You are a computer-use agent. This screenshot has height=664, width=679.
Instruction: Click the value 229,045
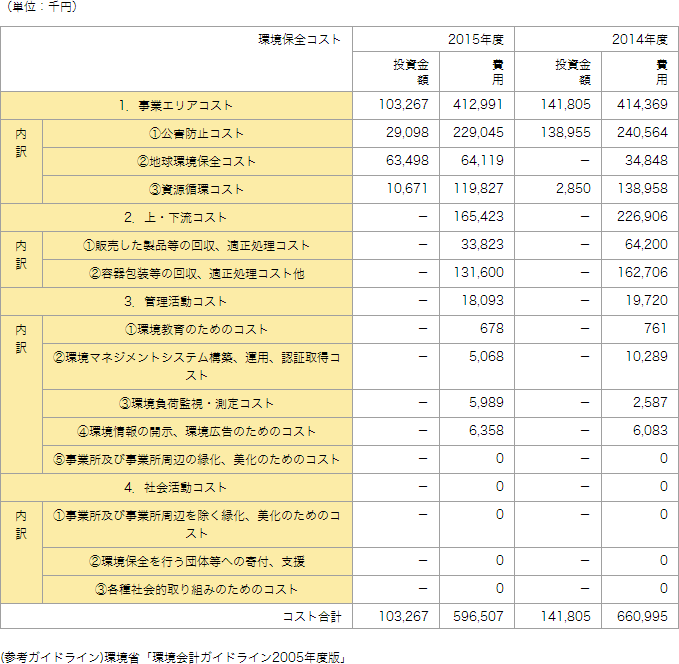[x=478, y=133]
